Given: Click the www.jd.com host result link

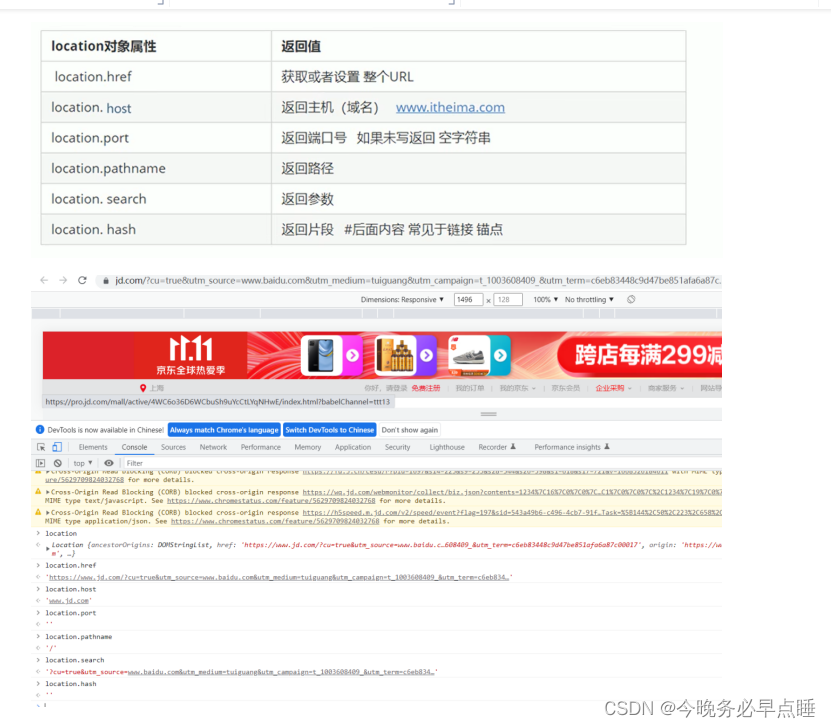Looking at the screenshot, I should (x=69, y=601).
